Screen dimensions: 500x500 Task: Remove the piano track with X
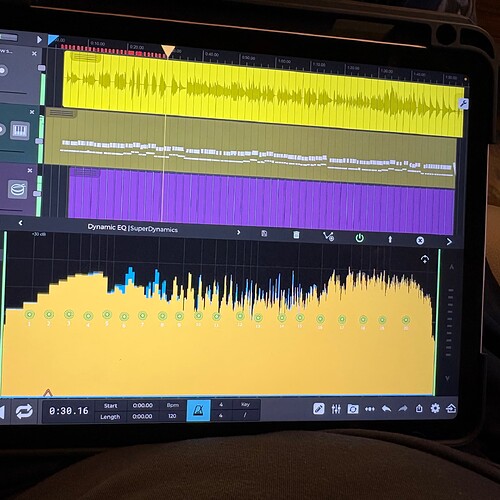[x=32, y=112]
